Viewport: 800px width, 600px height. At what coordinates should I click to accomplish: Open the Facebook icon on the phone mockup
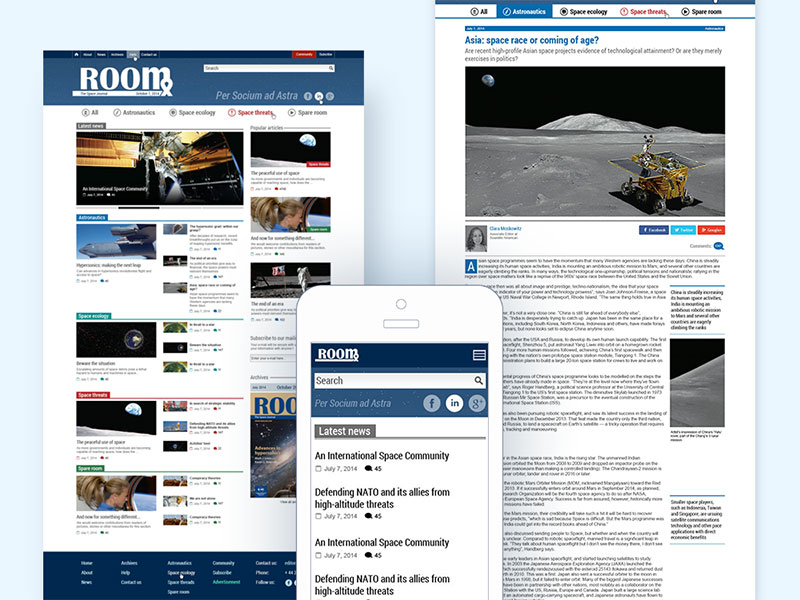tap(432, 403)
